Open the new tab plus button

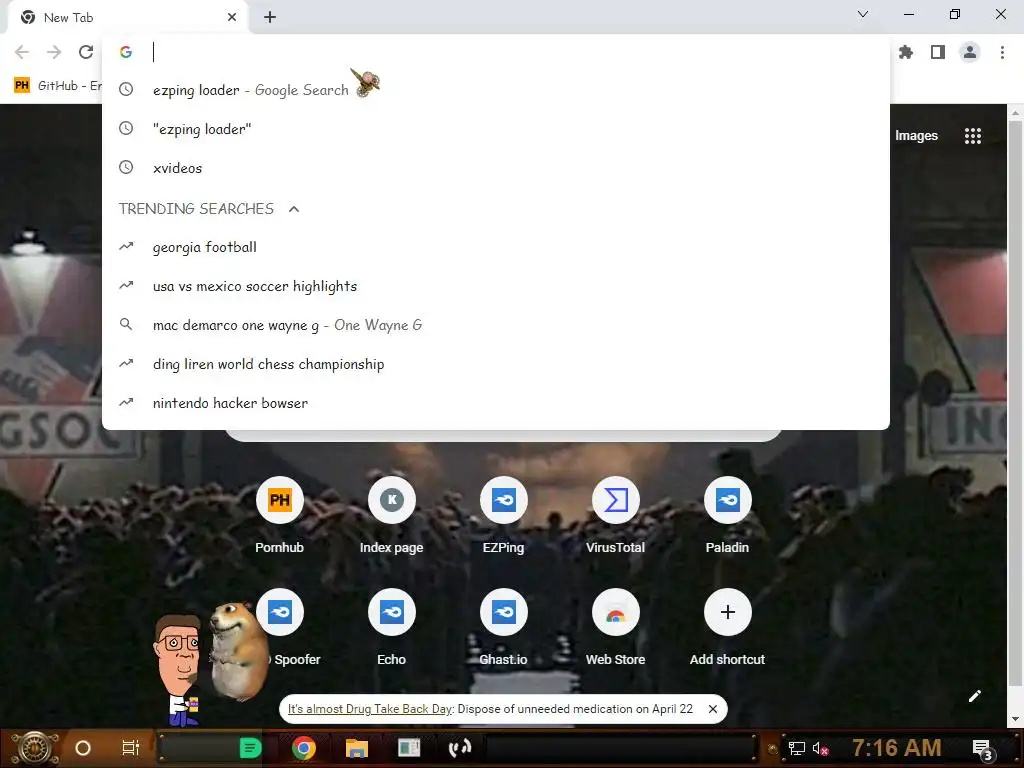tap(270, 18)
